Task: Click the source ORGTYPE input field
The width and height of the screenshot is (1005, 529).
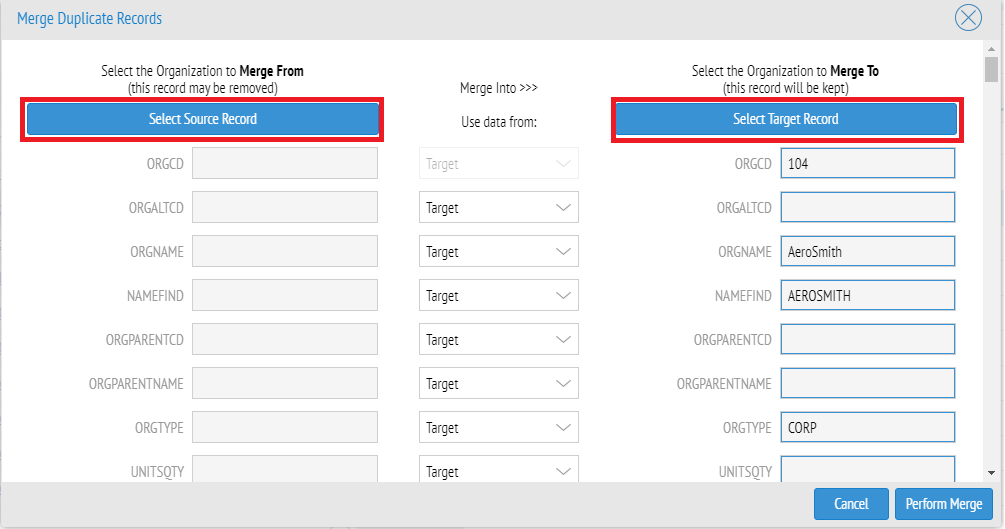Action: (x=285, y=428)
